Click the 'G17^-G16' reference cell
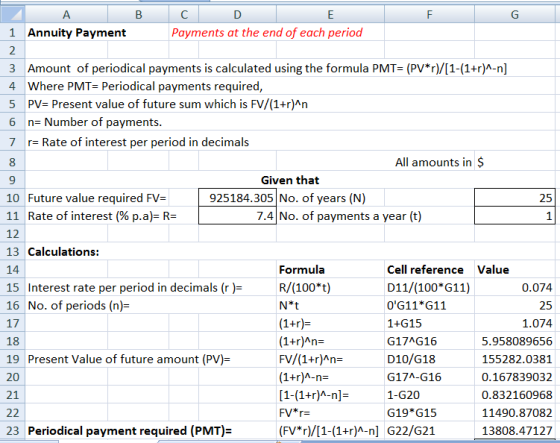Image resolution: width=560 pixels, height=443 pixels. pos(429,377)
